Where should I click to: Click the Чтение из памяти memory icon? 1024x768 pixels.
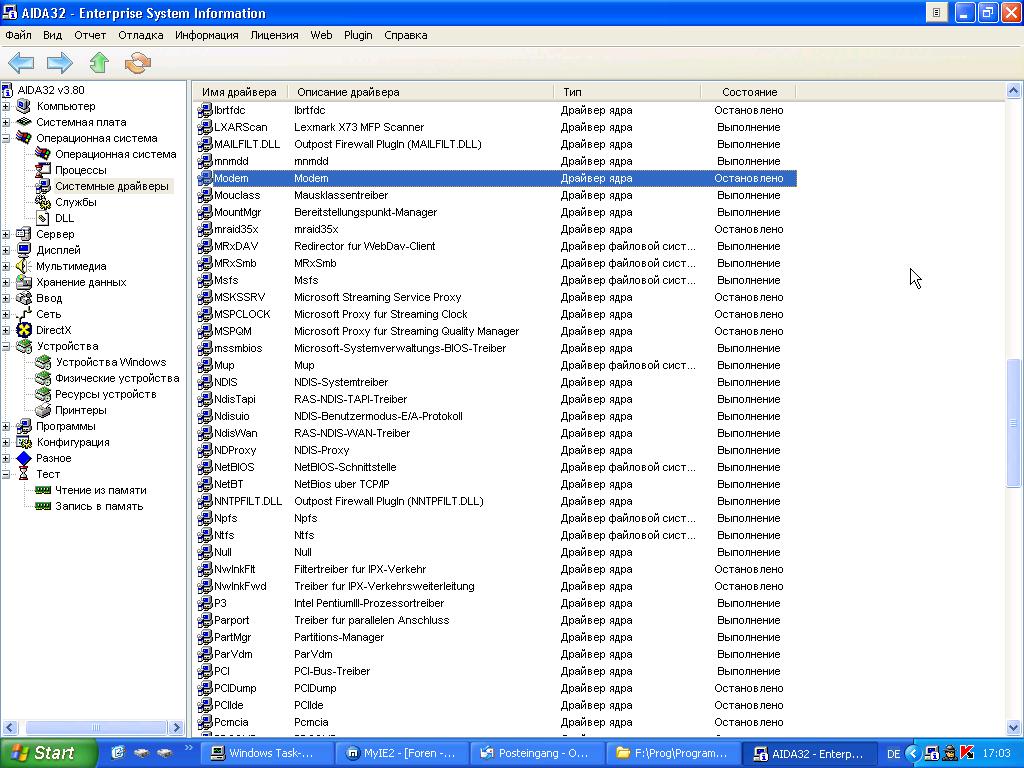coord(42,490)
